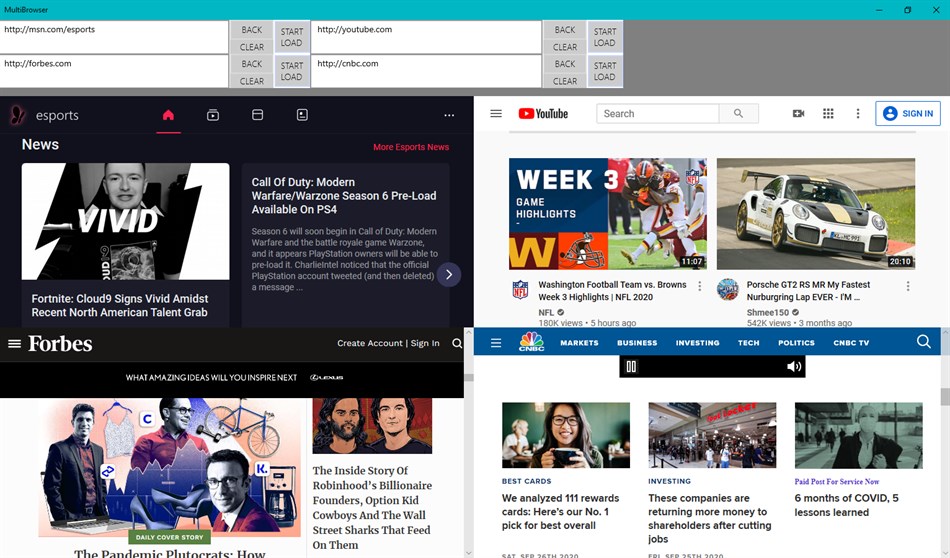Image resolution: width=950 pixels, height=558 pixels.
Task: Click the CNBC peacock logo
Action: point(531,342)
